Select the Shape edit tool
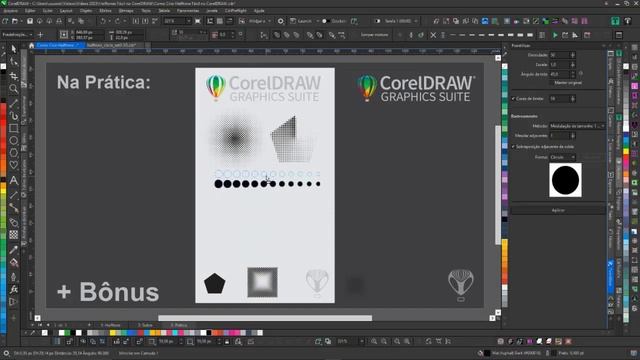Viewport: 640px width, 360px height. point(13,62)
